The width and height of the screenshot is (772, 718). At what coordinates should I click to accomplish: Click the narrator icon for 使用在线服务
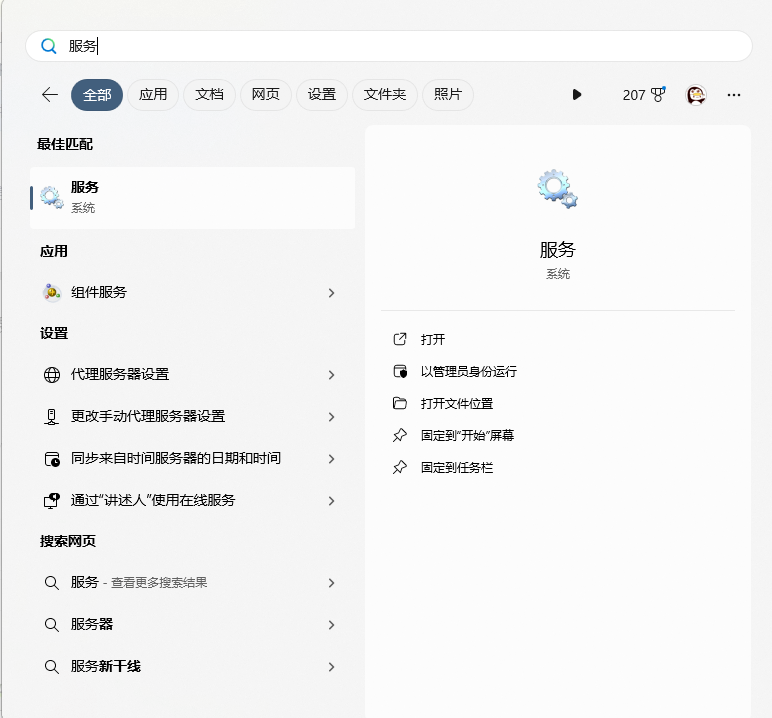click(52, 501)
